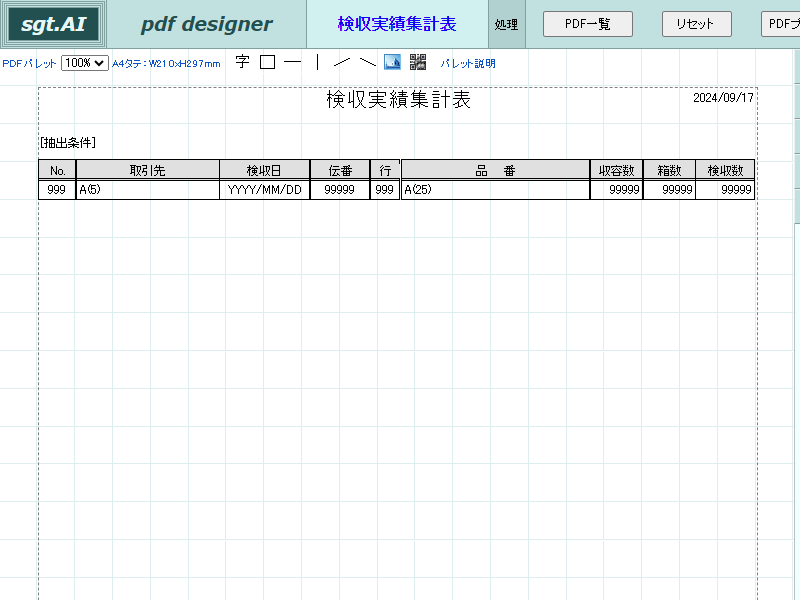Click the blue 検収実績集計表 header title
800x600 pixels.
click(397, 24)
